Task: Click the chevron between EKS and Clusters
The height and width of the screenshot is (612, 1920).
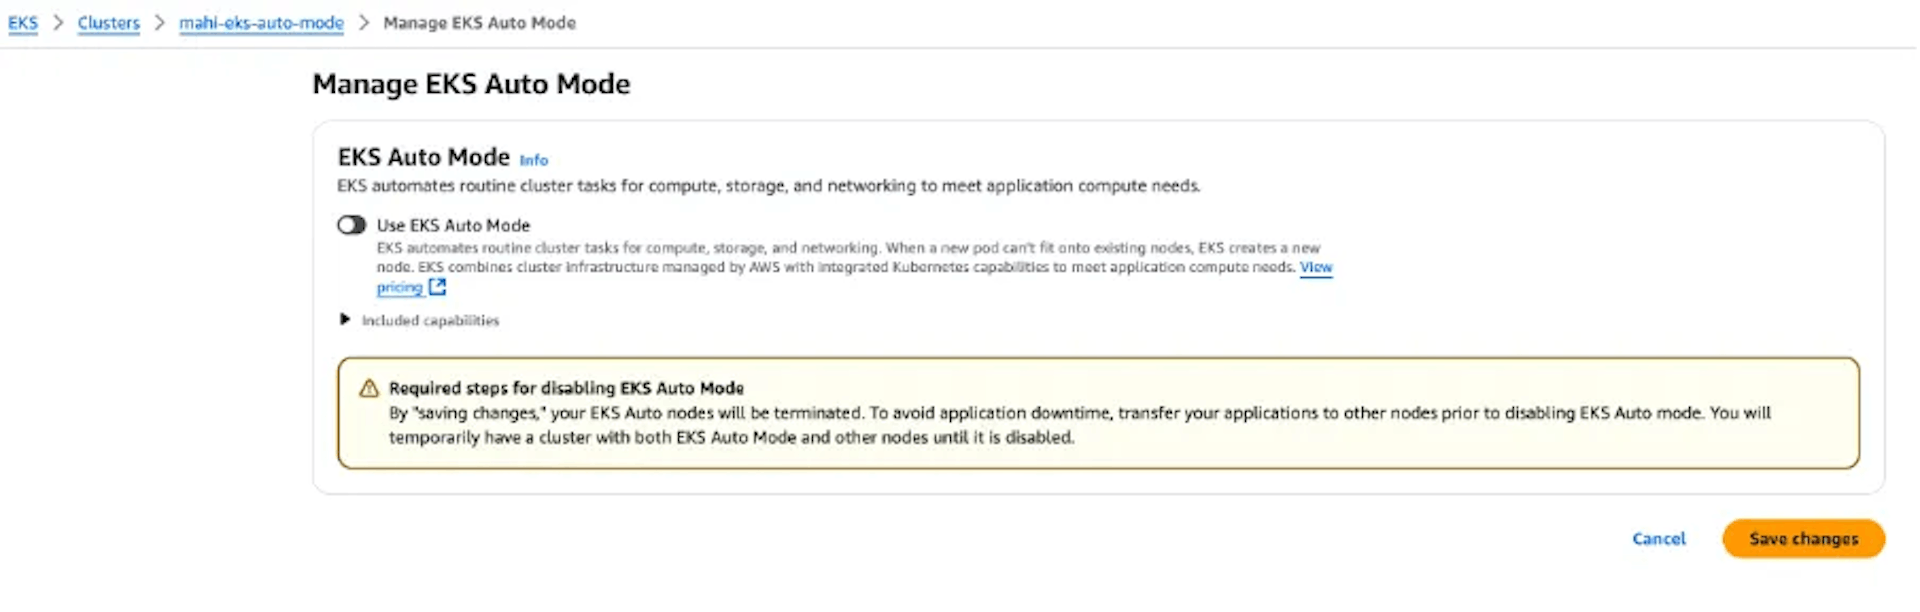Action: click(x=58, y=22)
